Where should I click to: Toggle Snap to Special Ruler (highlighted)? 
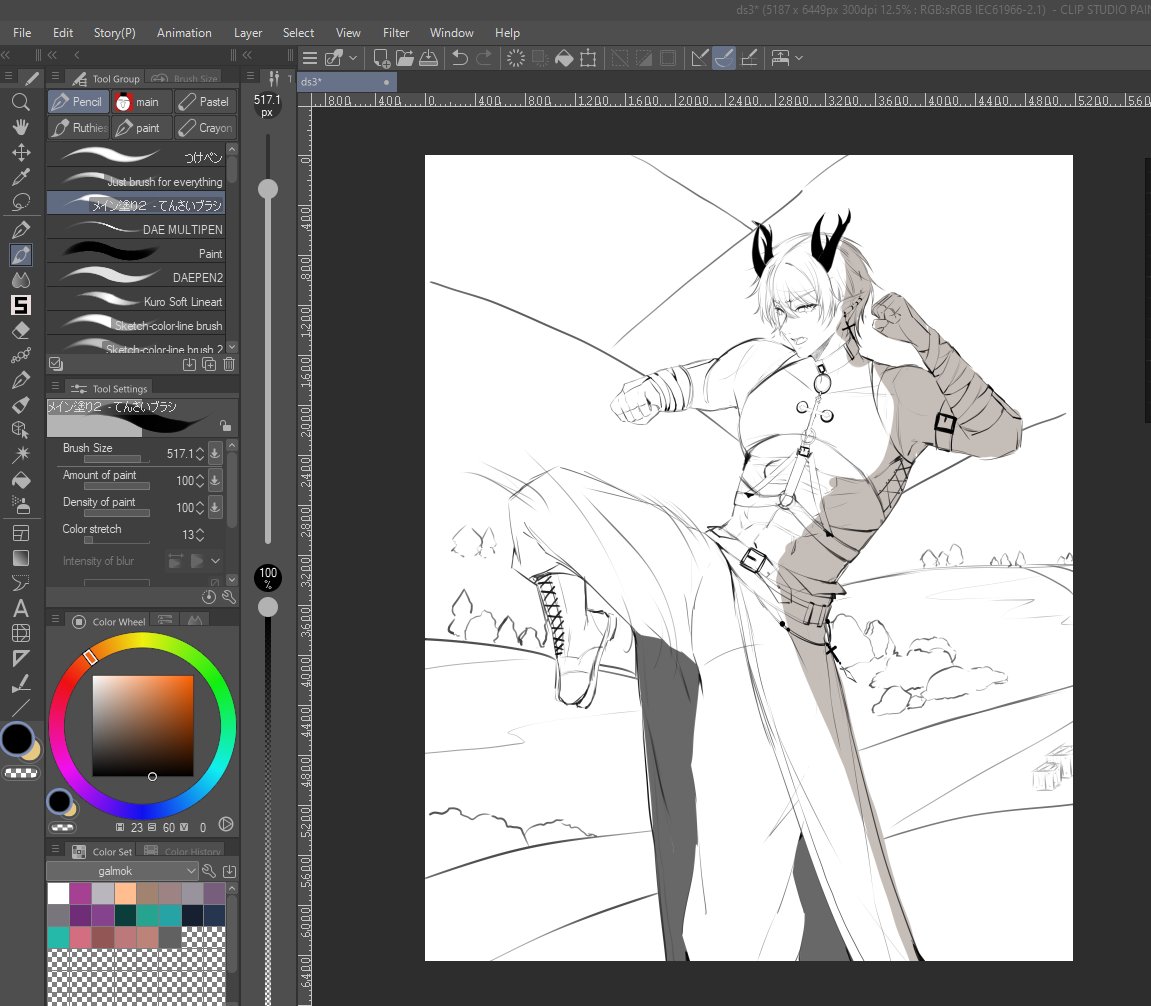click(x=724, y=58)
